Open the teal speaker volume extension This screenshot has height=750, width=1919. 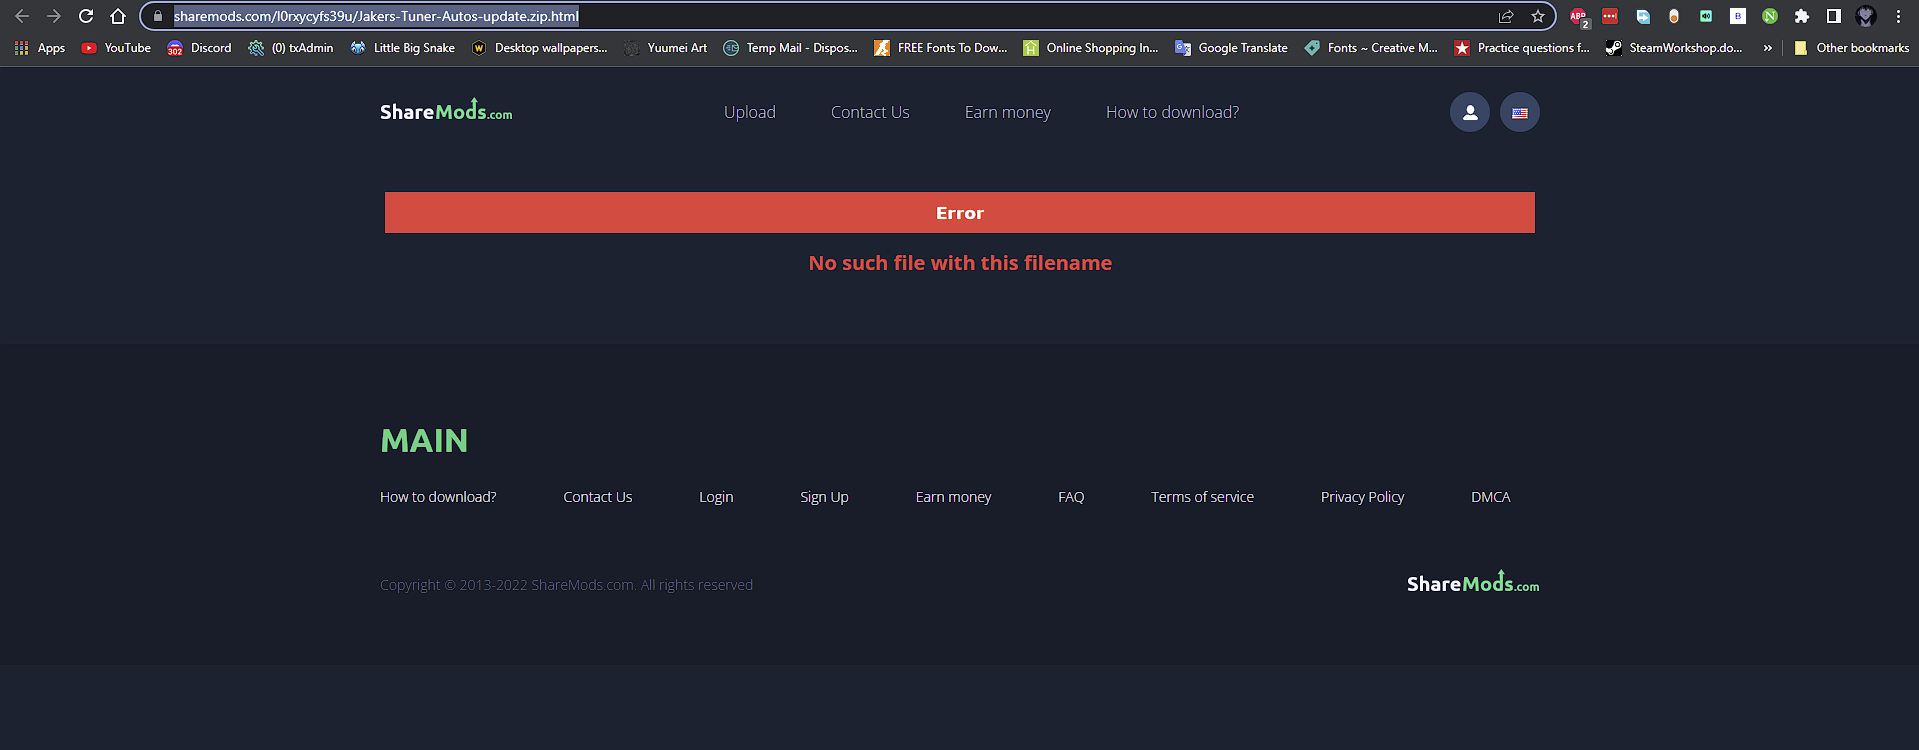click(x=1706, y=16)
